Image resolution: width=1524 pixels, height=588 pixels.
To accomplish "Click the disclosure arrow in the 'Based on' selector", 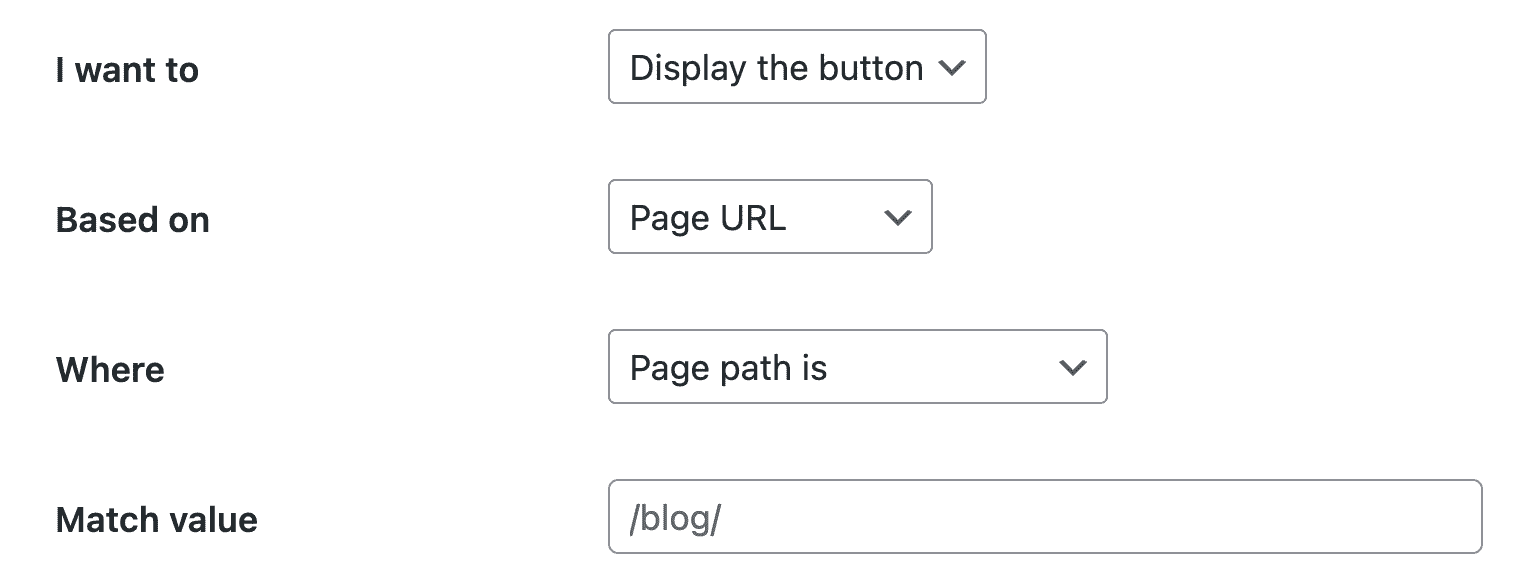I will pyautogui.click(x=897, y=217).
